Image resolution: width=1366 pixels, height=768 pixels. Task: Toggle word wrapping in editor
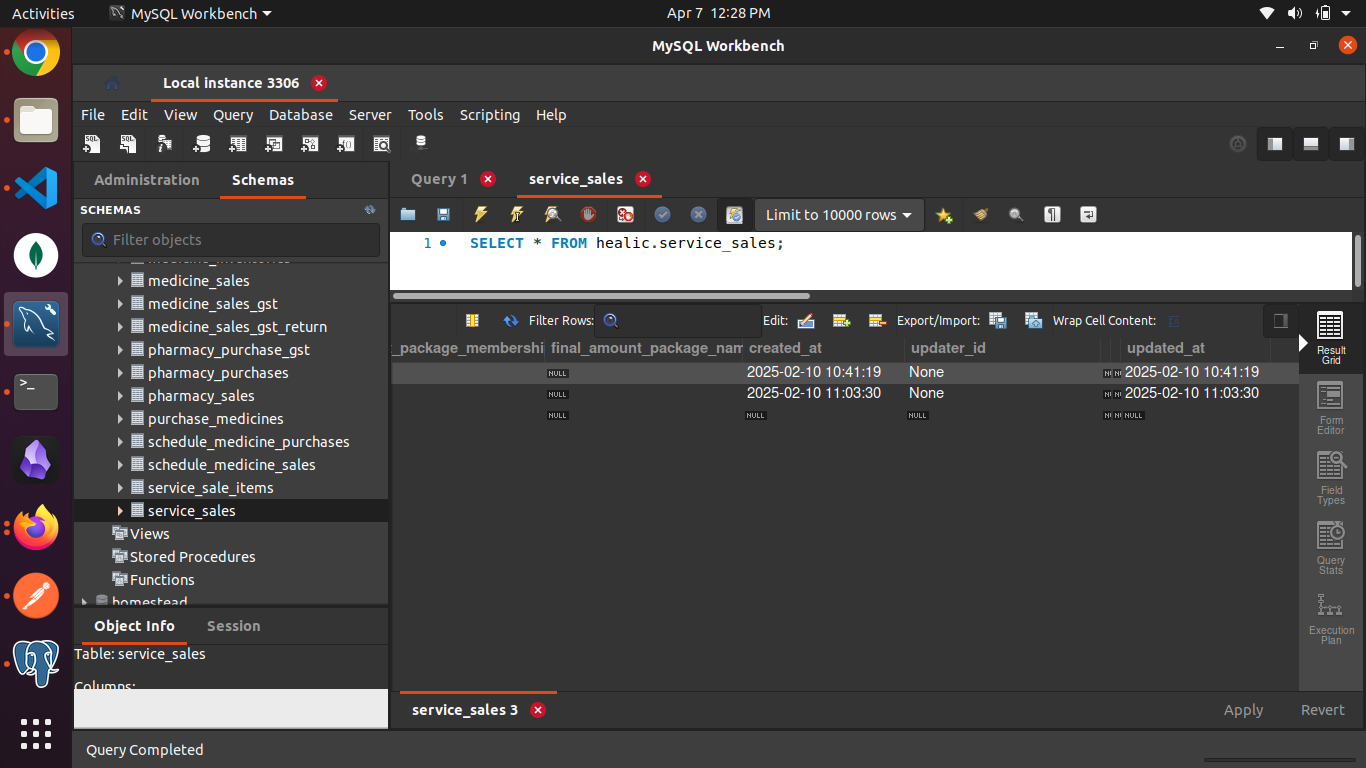click(x=1088, y=214)
